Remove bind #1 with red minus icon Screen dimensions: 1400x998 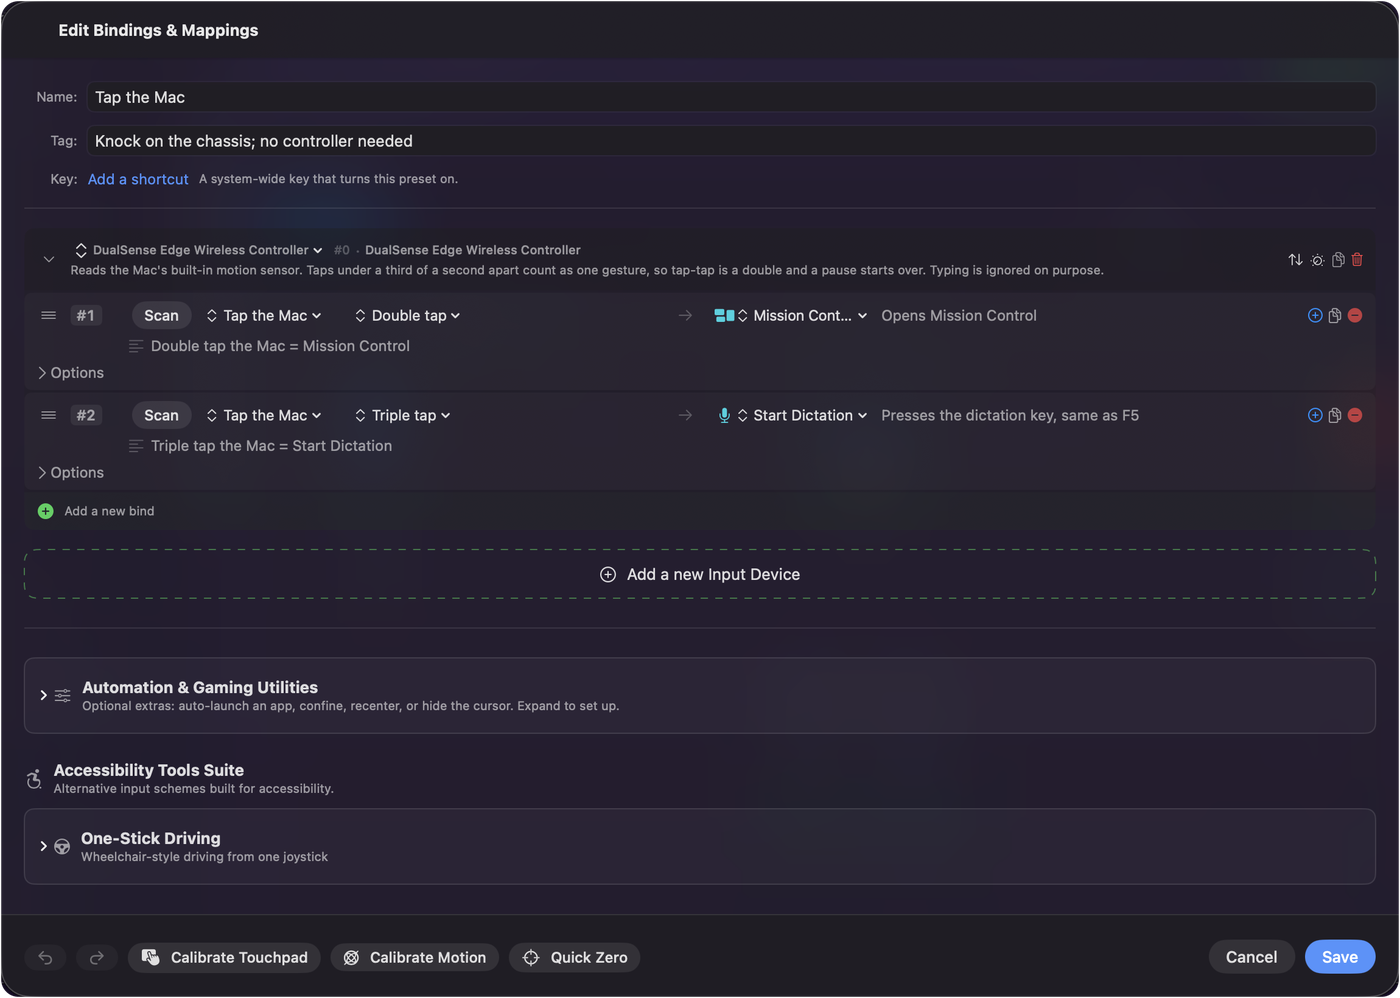point(1355,315)
